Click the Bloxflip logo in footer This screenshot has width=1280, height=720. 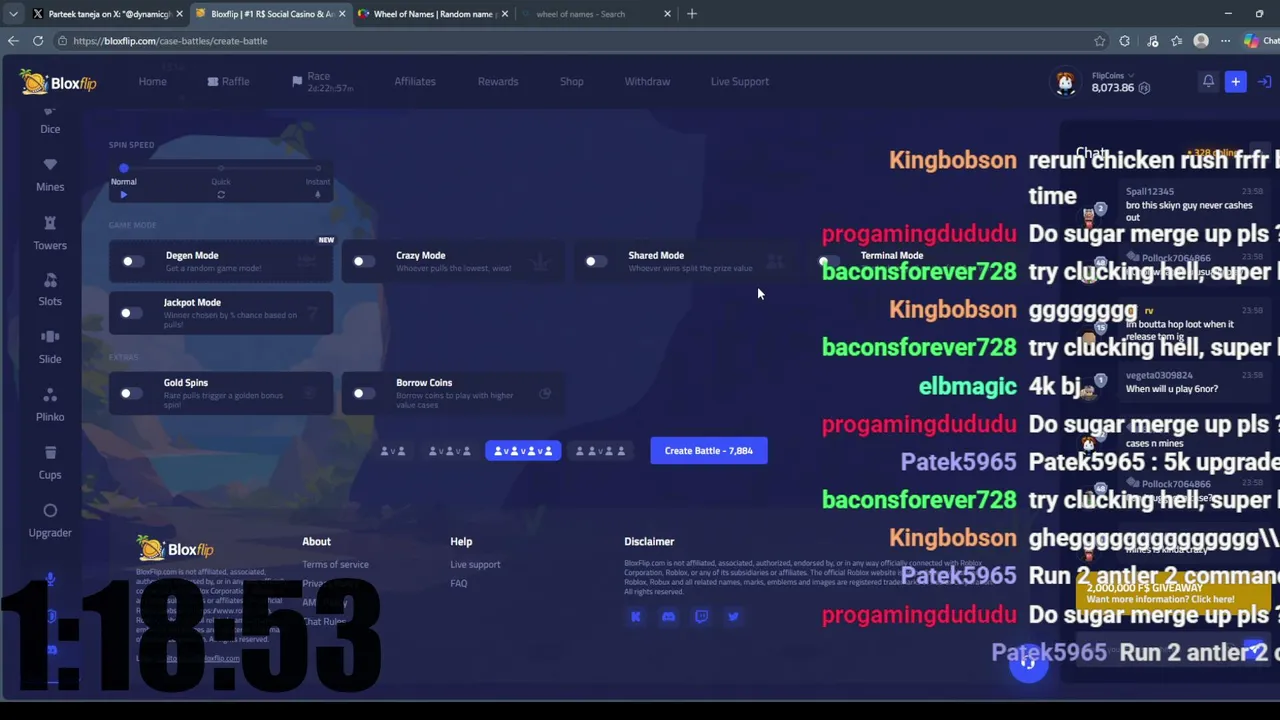pos(176,549)
